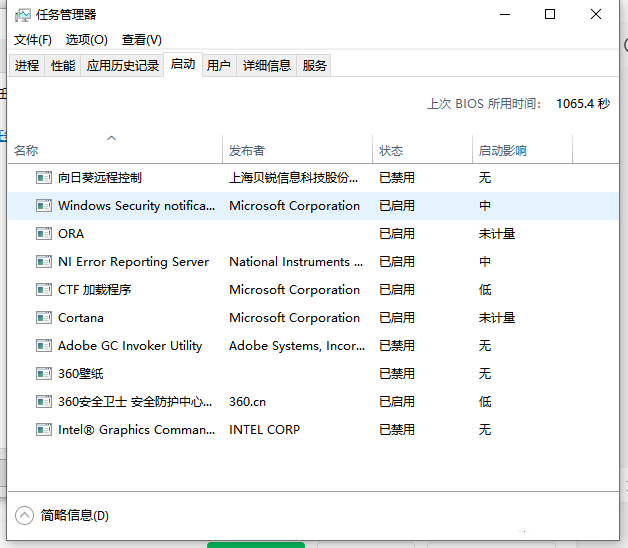Click publisher INTEL CORP
Image resolution: width=628 pixels, height=548 pixels.
[264, 430]
